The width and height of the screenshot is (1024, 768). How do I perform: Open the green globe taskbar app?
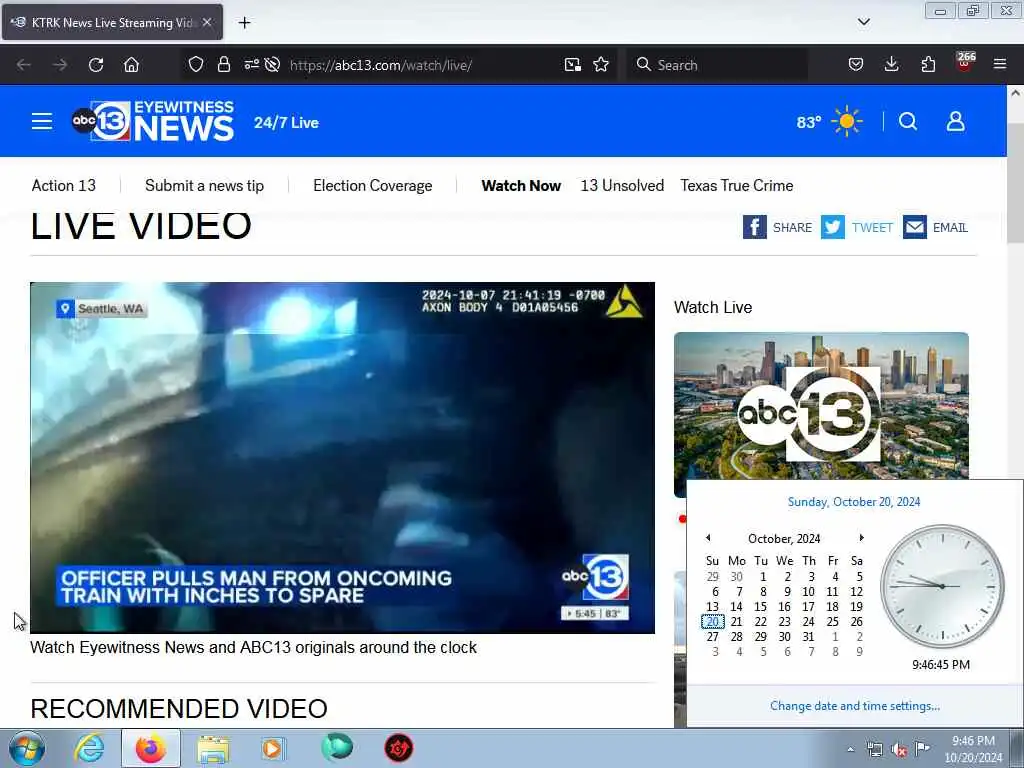[x=337, y=748]
